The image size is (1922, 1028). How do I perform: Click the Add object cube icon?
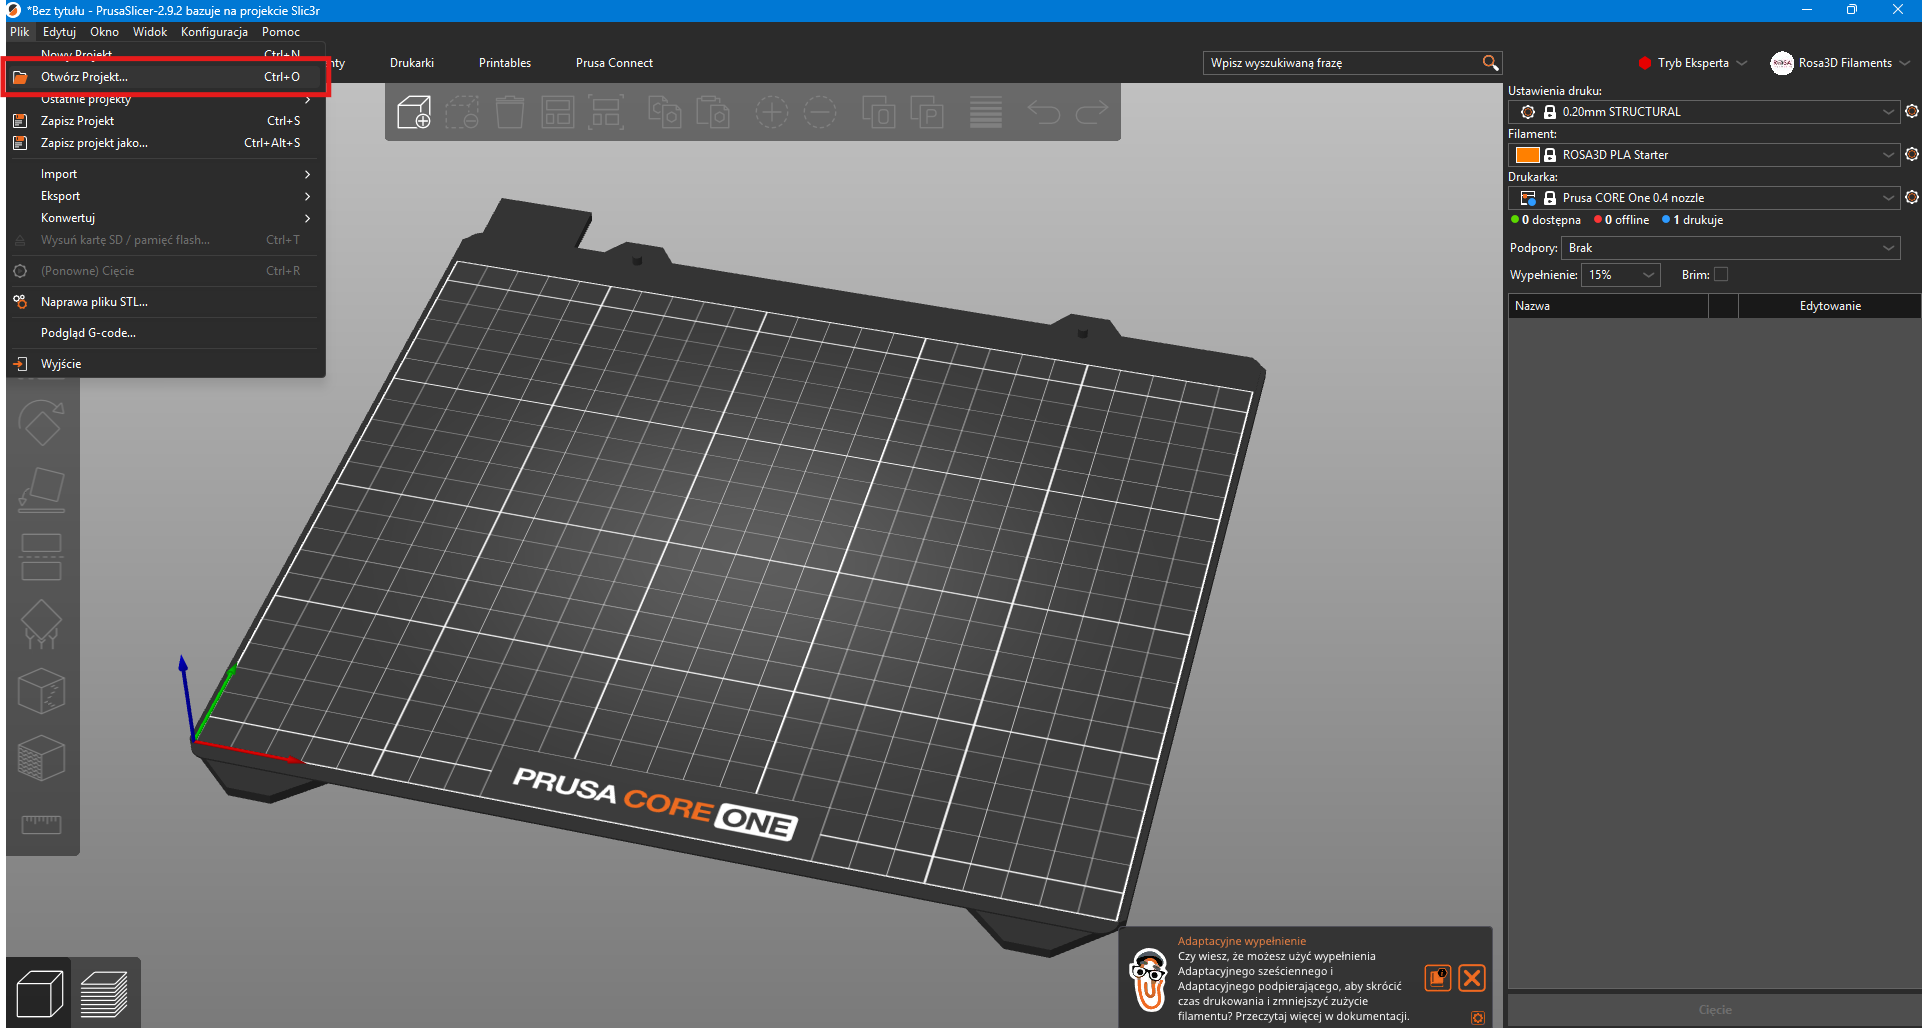pyautogui.click(x=414, y=112)
